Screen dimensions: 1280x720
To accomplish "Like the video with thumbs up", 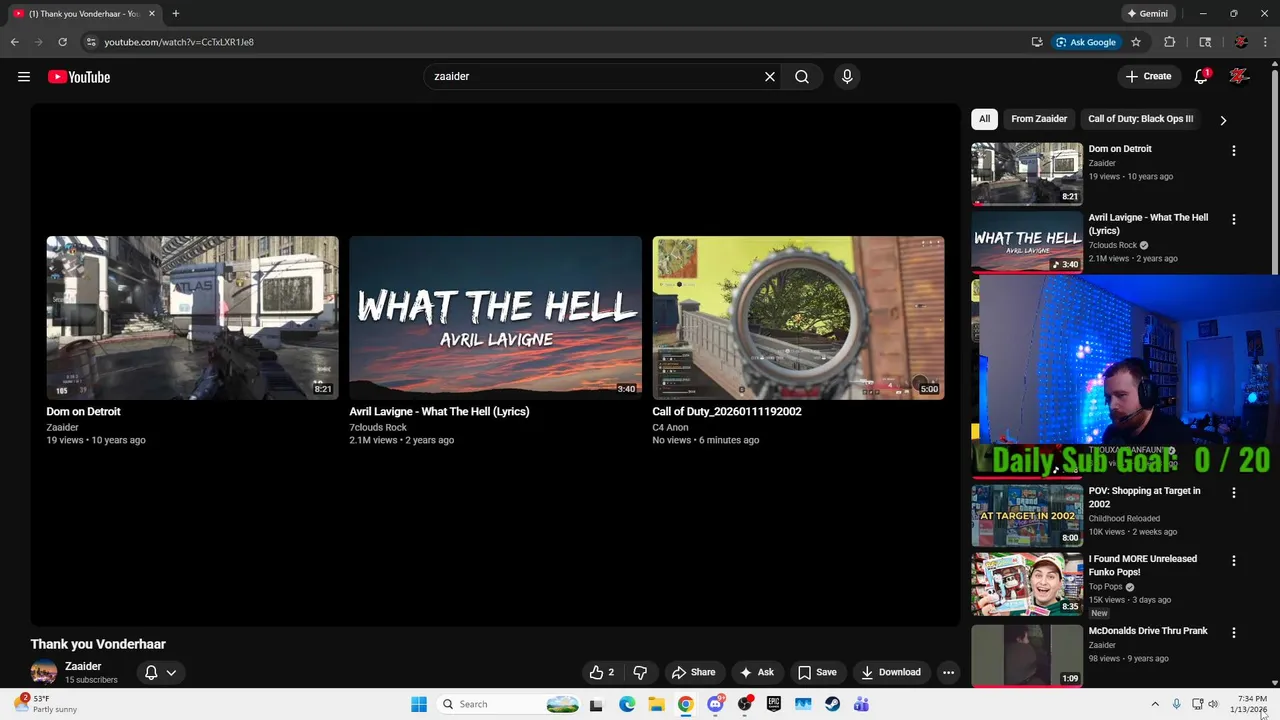I will pyautogui.click(x=601, y=672).
